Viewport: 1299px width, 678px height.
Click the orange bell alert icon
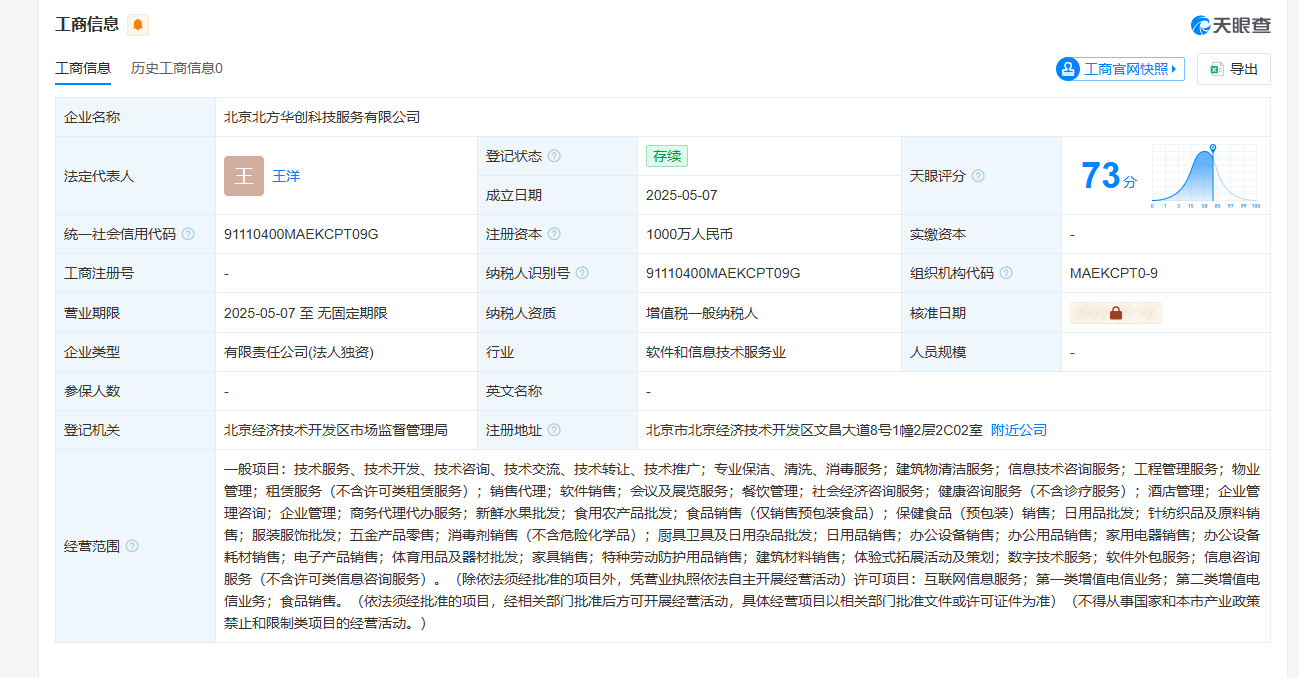coord(138,25)
